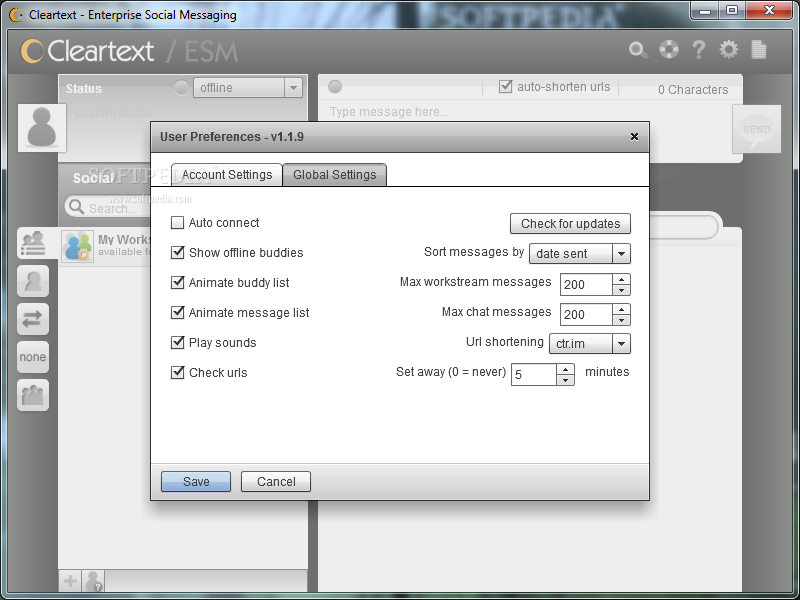Switch to Global Settings tab
The height and width of the screenshot is (600, 800).
click(335, 175)
